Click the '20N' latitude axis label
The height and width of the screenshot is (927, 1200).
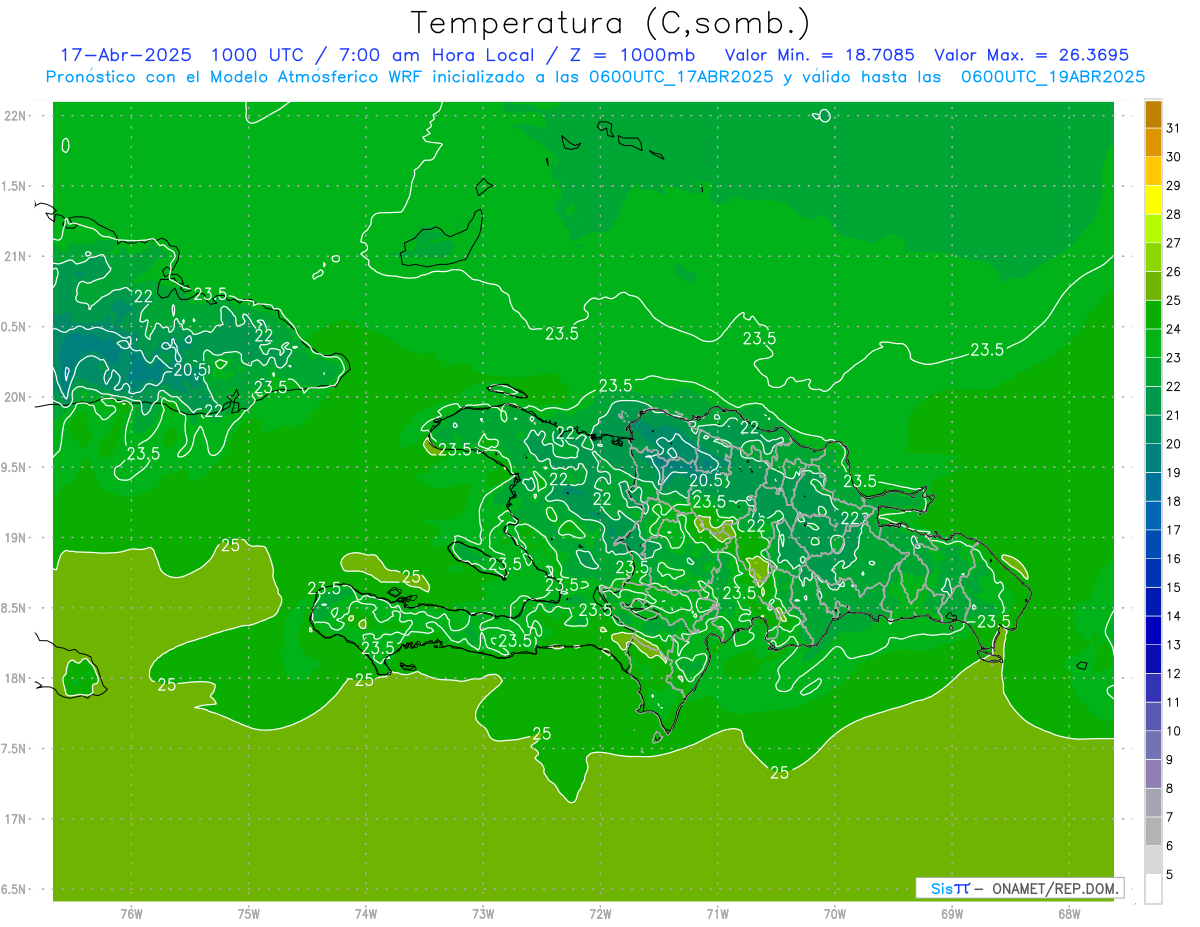click(x=15, y=397)
